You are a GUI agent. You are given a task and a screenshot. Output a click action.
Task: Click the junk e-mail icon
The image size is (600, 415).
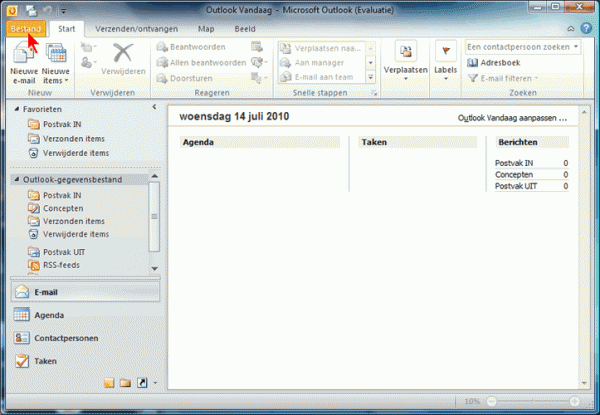[88, 62]
